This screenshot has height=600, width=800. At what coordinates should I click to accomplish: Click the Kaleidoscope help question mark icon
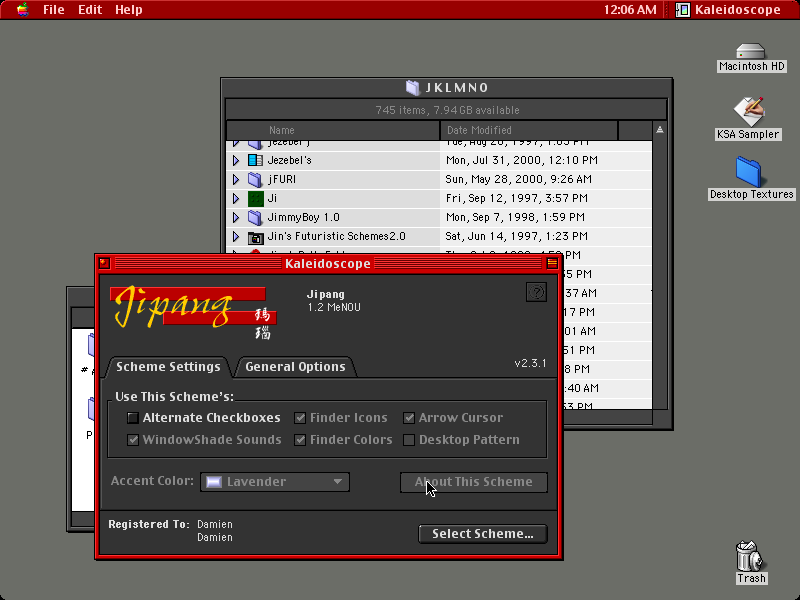(x=536, y=292)
